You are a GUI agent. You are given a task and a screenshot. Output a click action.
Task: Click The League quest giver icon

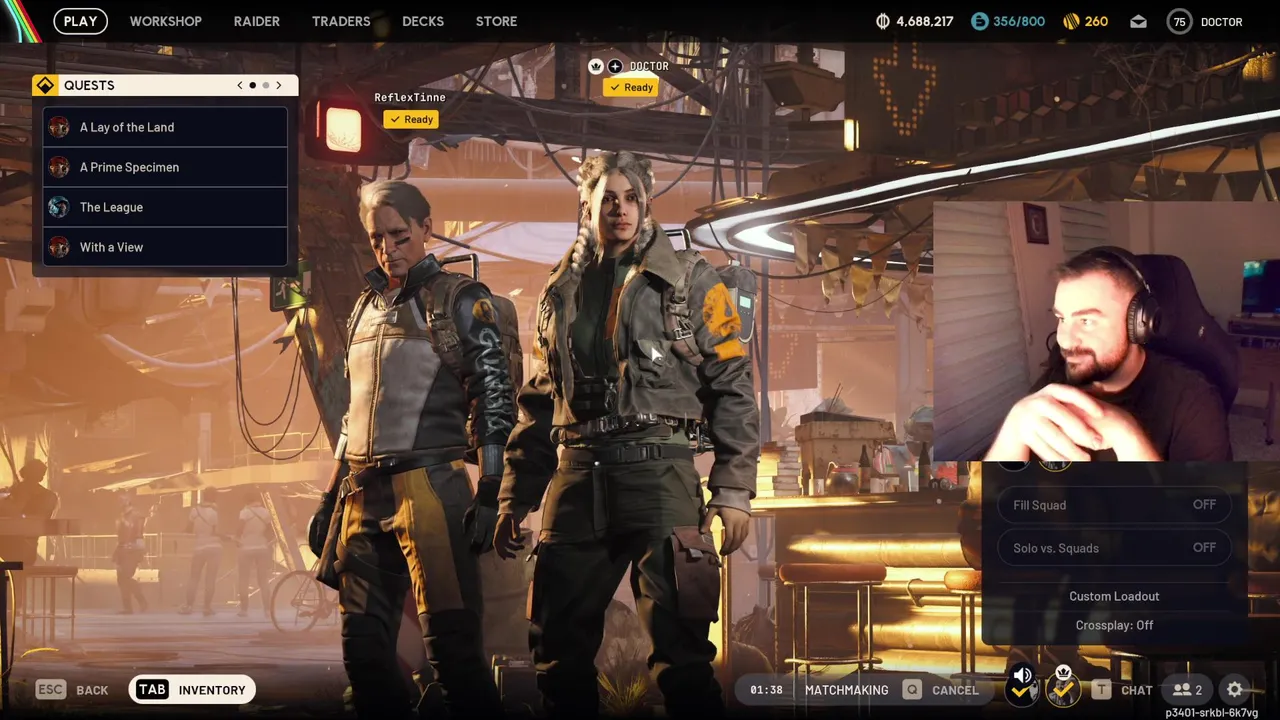coord(59,207)
